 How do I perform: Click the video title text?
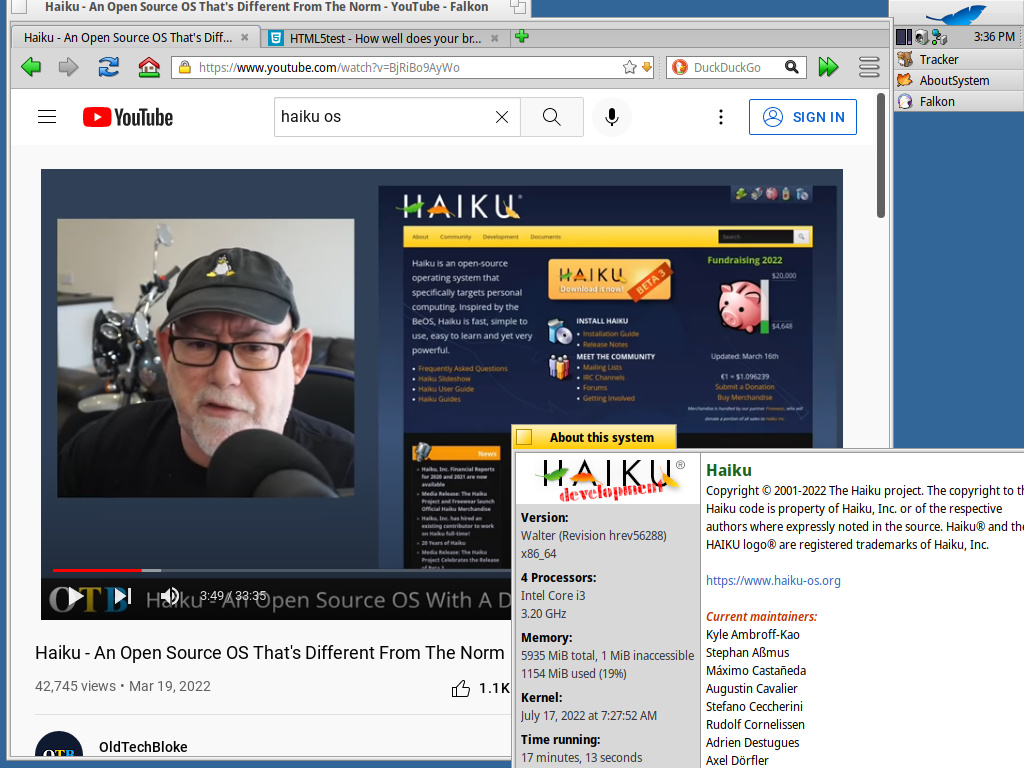coord(270,653)
